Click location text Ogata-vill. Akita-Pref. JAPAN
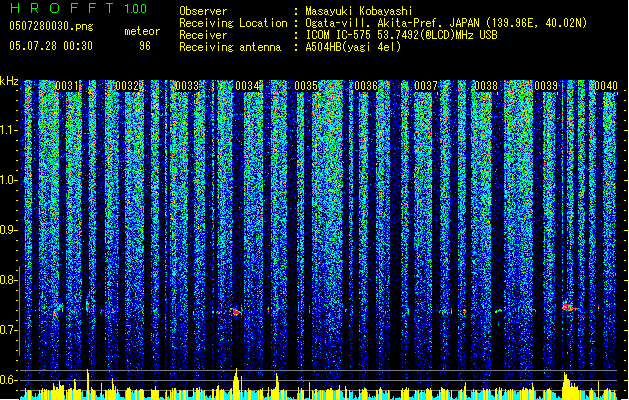629x400 pixels. (x=392, y=23)
